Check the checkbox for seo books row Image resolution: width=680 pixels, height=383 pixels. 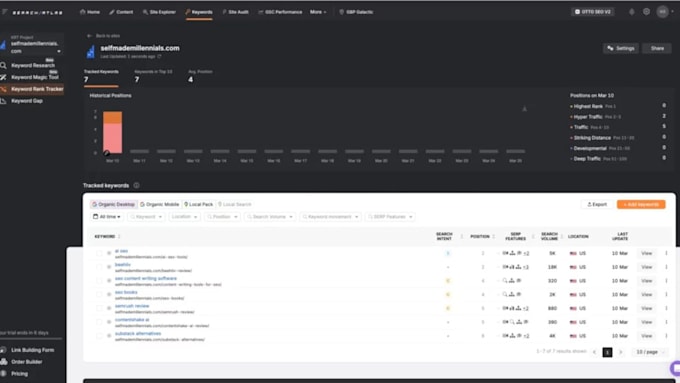pos(99,295)
